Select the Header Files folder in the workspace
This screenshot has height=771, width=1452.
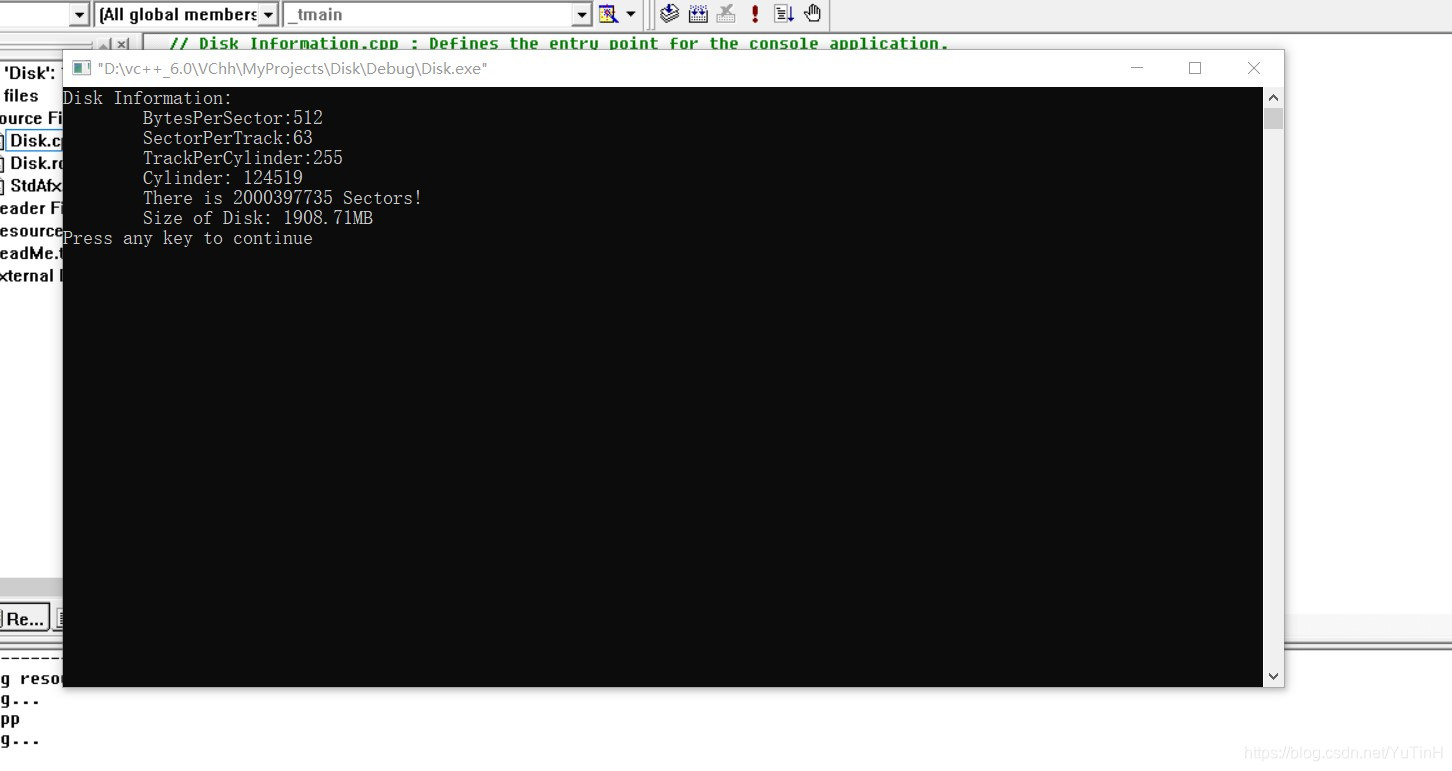[x=31, y=208]
